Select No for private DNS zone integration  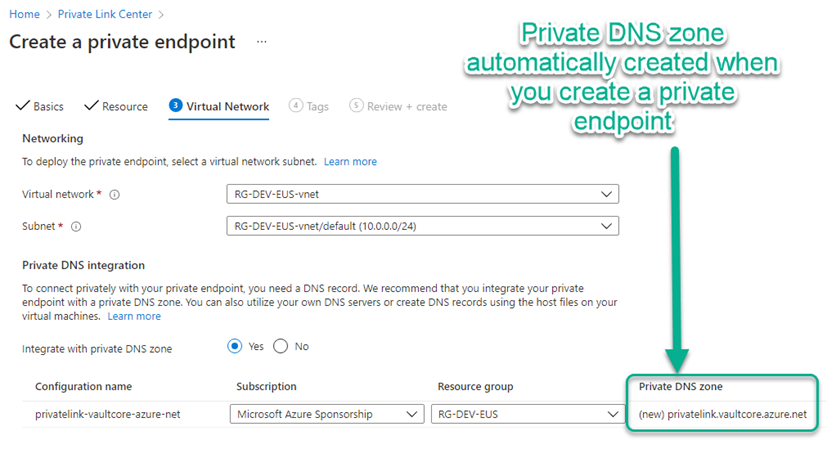(281, 346)
